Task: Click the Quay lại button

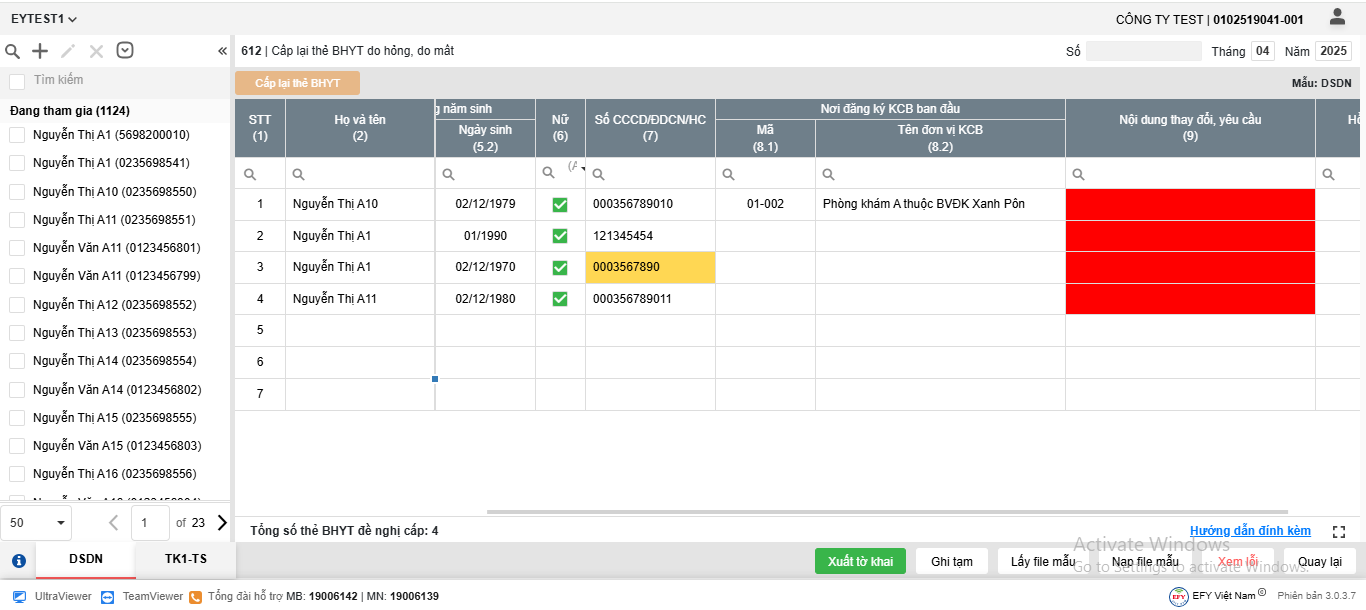Action: coord(1320,561)
